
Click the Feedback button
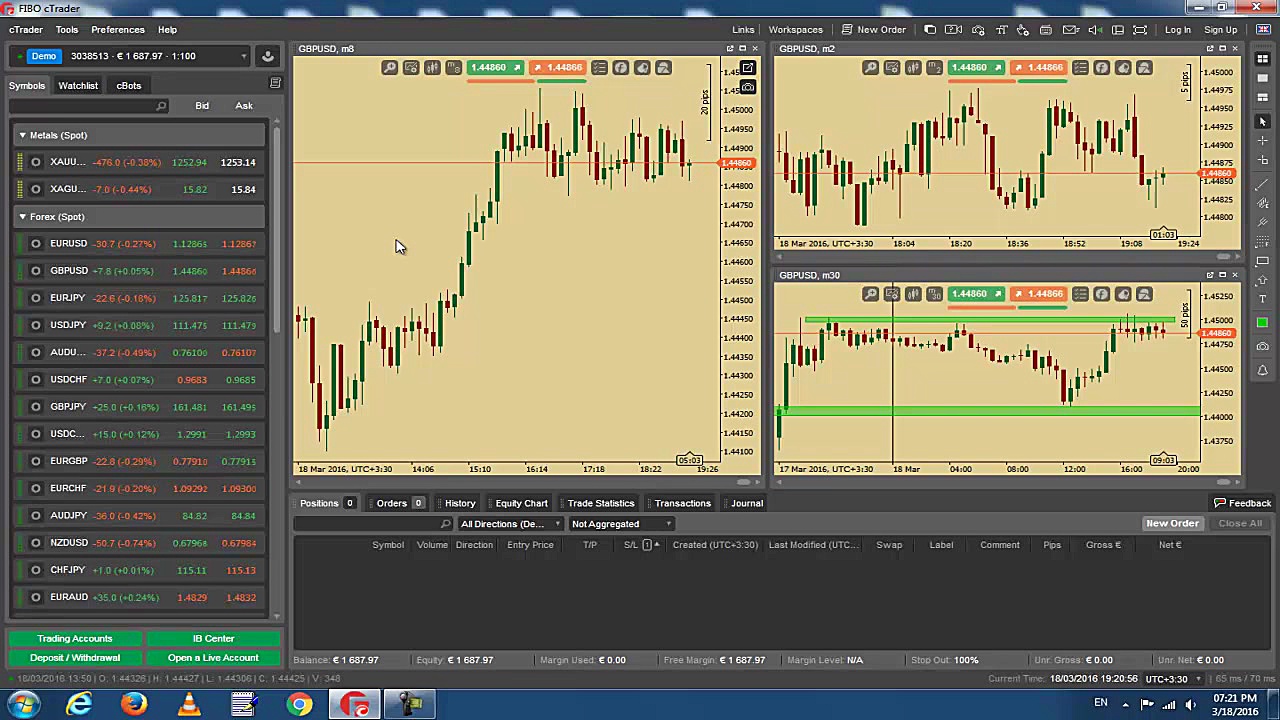tap(1242, 503)
